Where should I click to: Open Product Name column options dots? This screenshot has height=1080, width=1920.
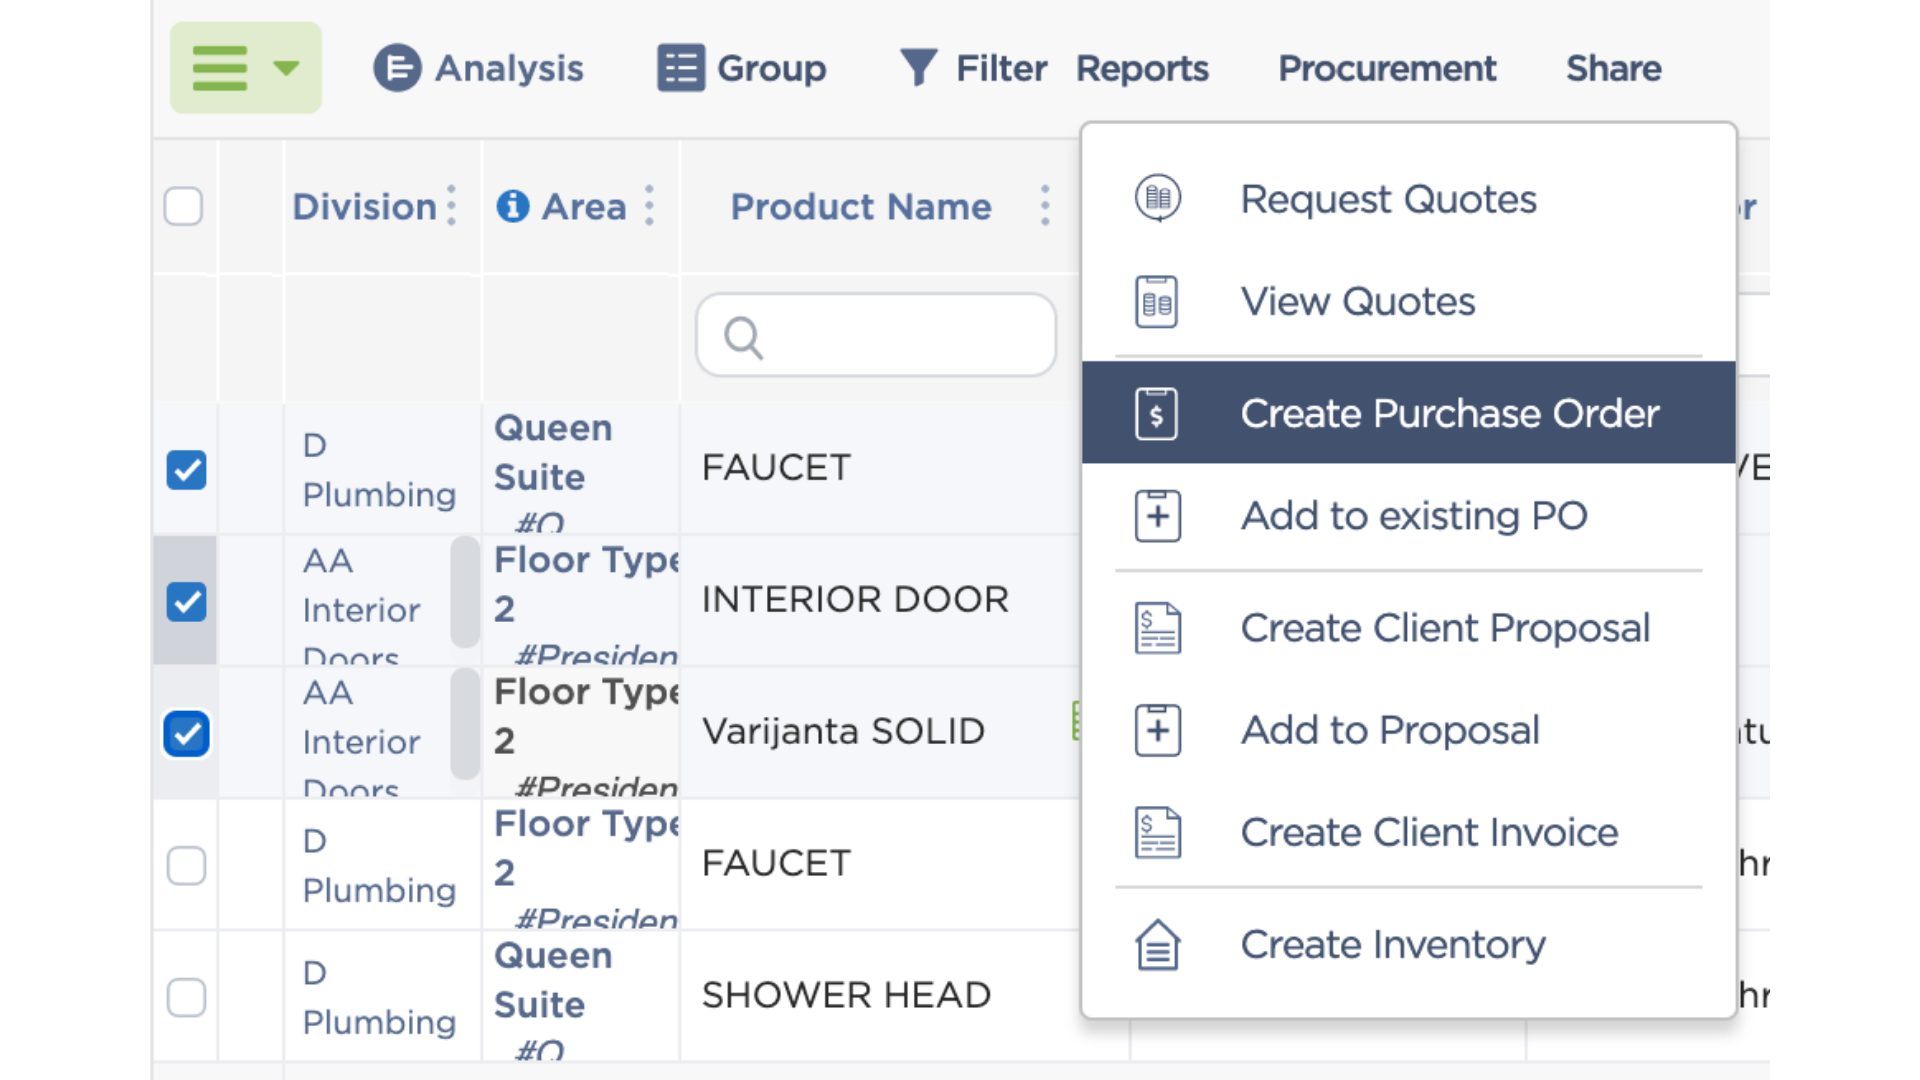pos(1045,206)
